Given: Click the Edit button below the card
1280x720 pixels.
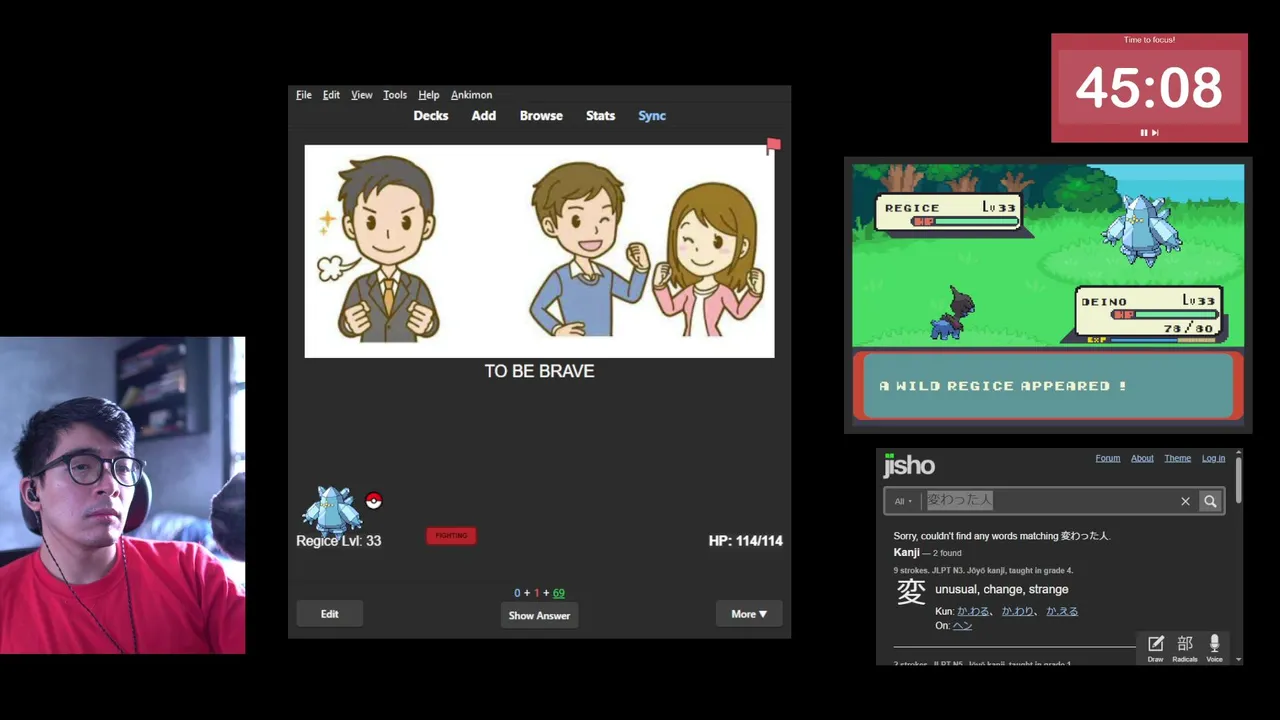Looking at the screenshot, I should coord(330,614).
